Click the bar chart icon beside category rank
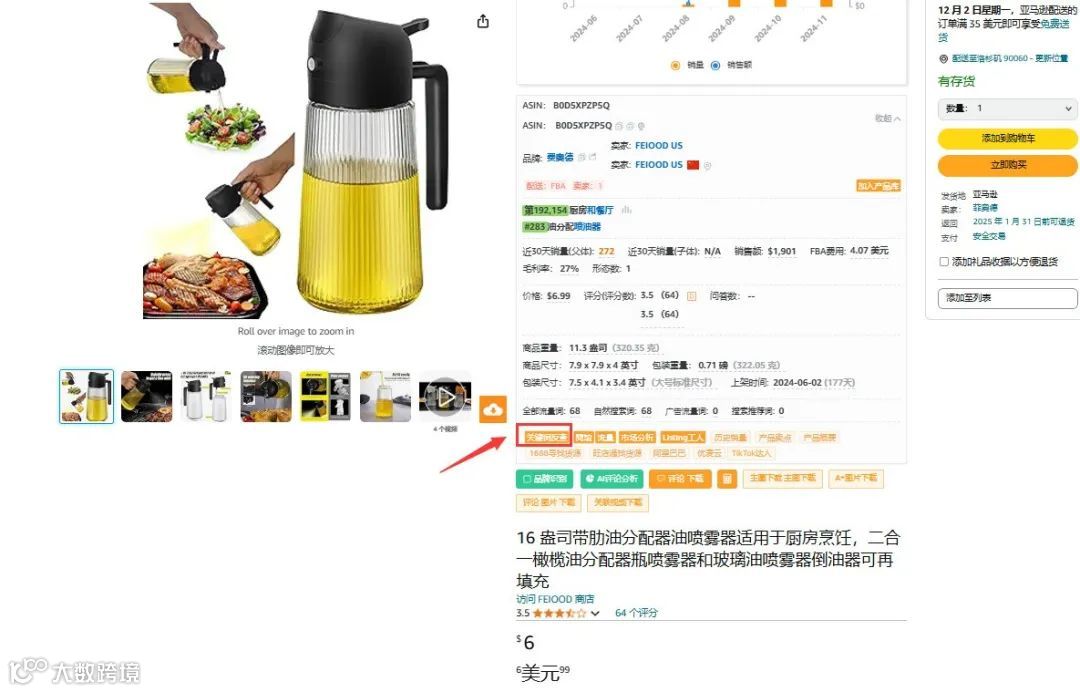Screen dimensions: 1080x692 (626, 210)
